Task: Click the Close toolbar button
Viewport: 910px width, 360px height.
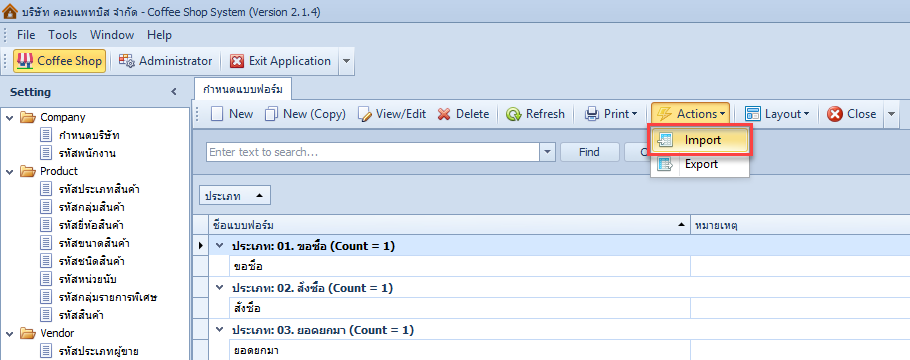Action: (851, 114)
